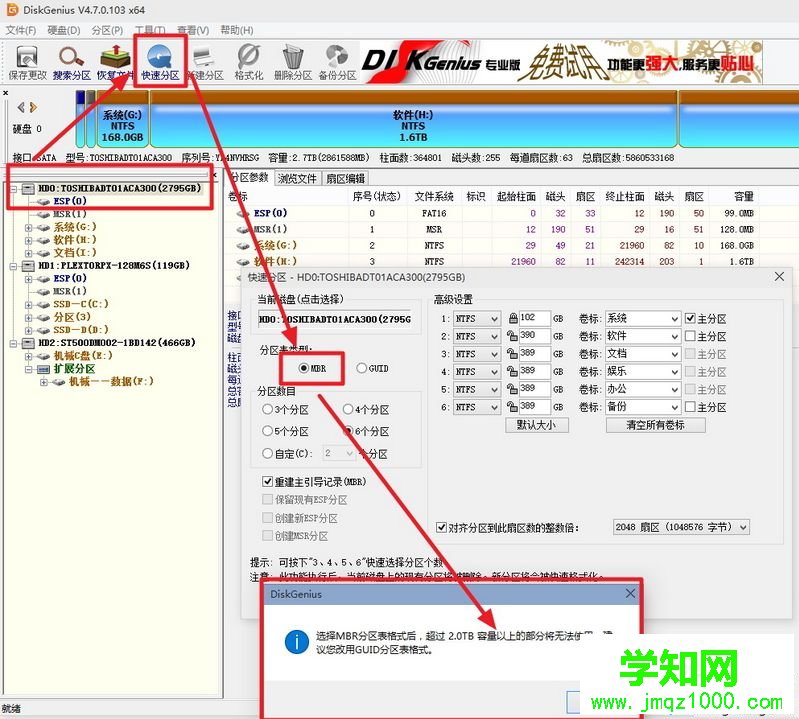Click the Clear All Labels (清空所有卷标) button
This screenshot has width=799, height=719.
point(655,425)
